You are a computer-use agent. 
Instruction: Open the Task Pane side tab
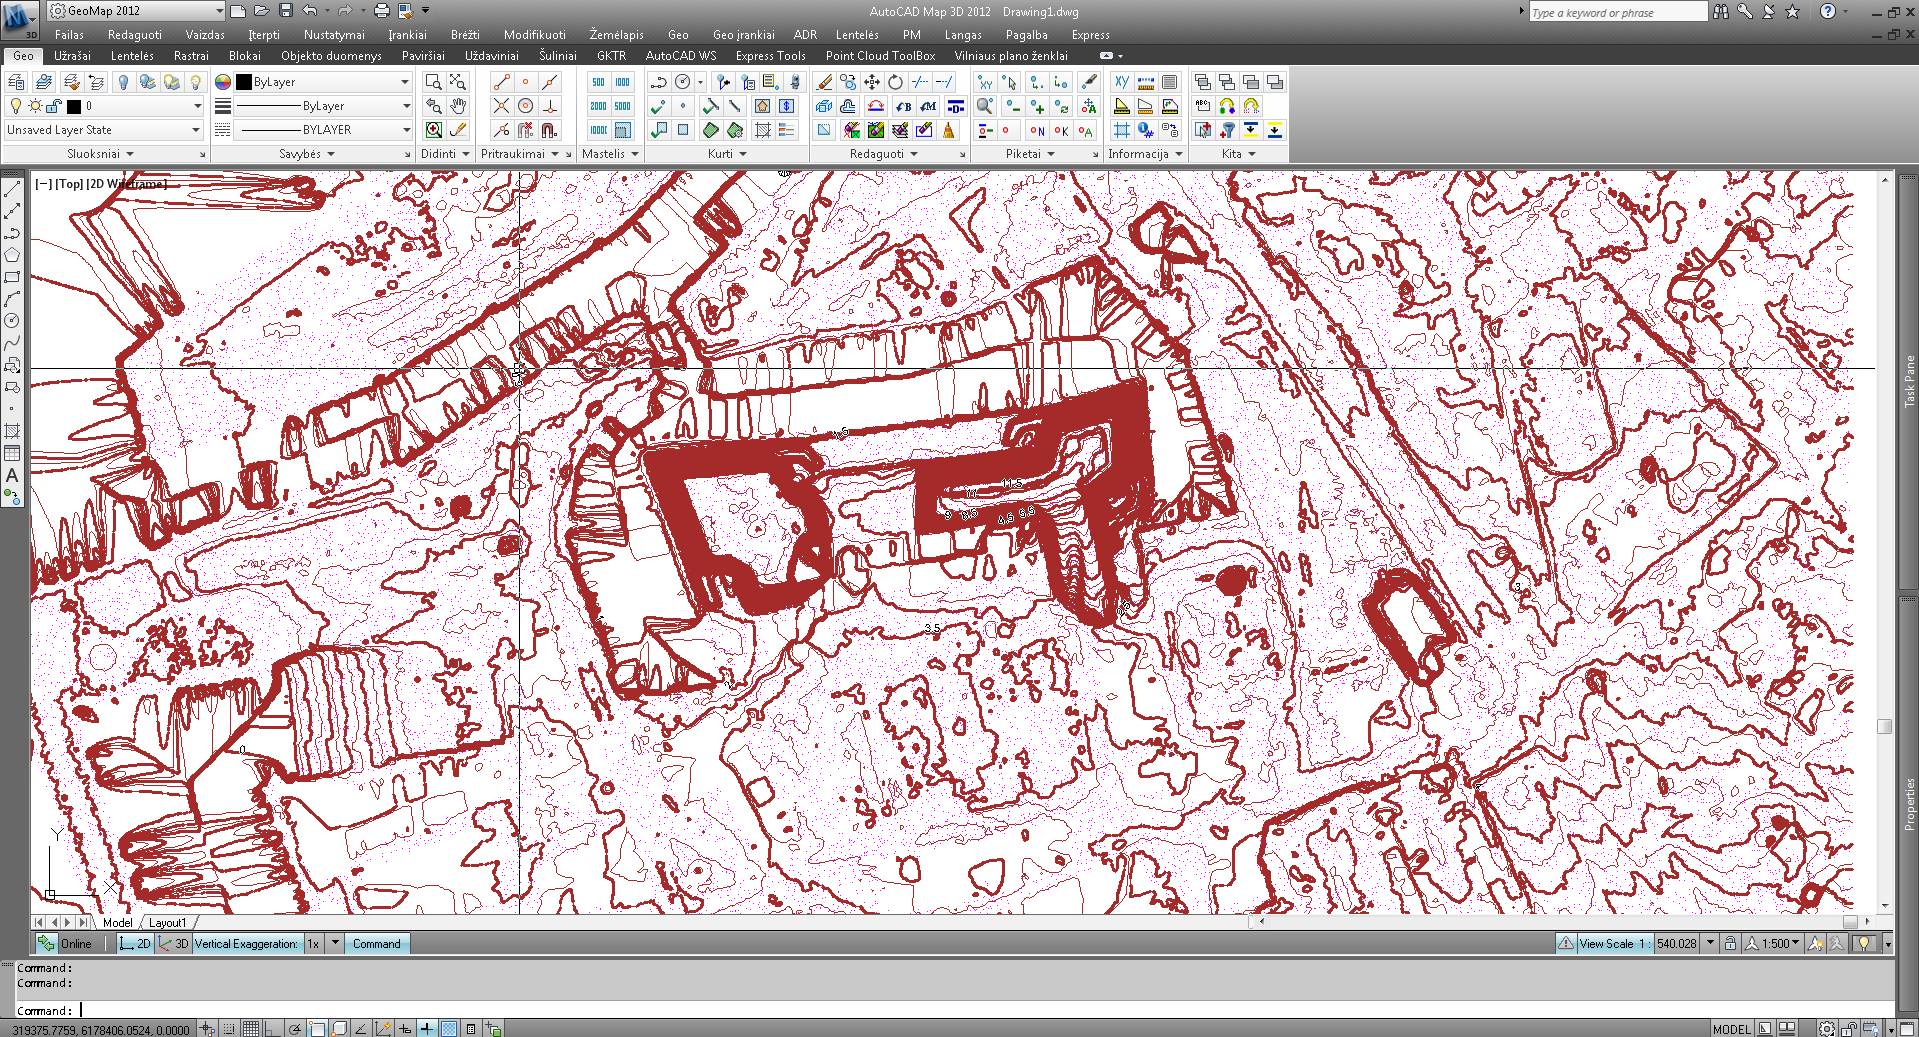1909,382
